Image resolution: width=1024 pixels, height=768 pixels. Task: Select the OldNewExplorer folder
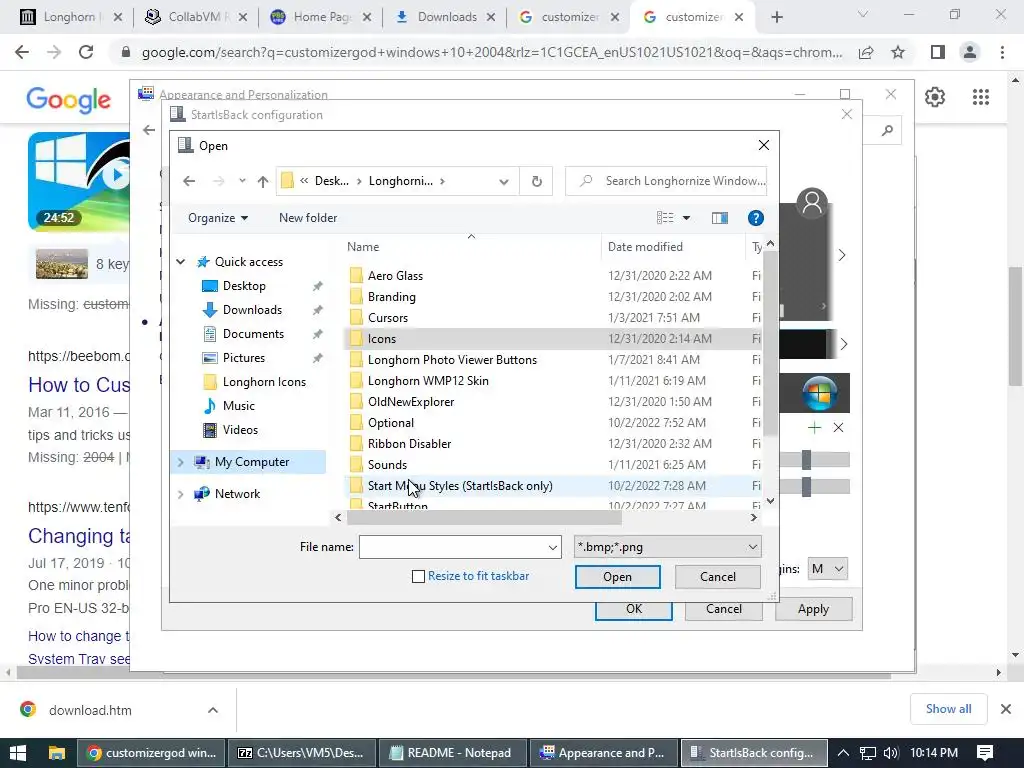point(411,402)
